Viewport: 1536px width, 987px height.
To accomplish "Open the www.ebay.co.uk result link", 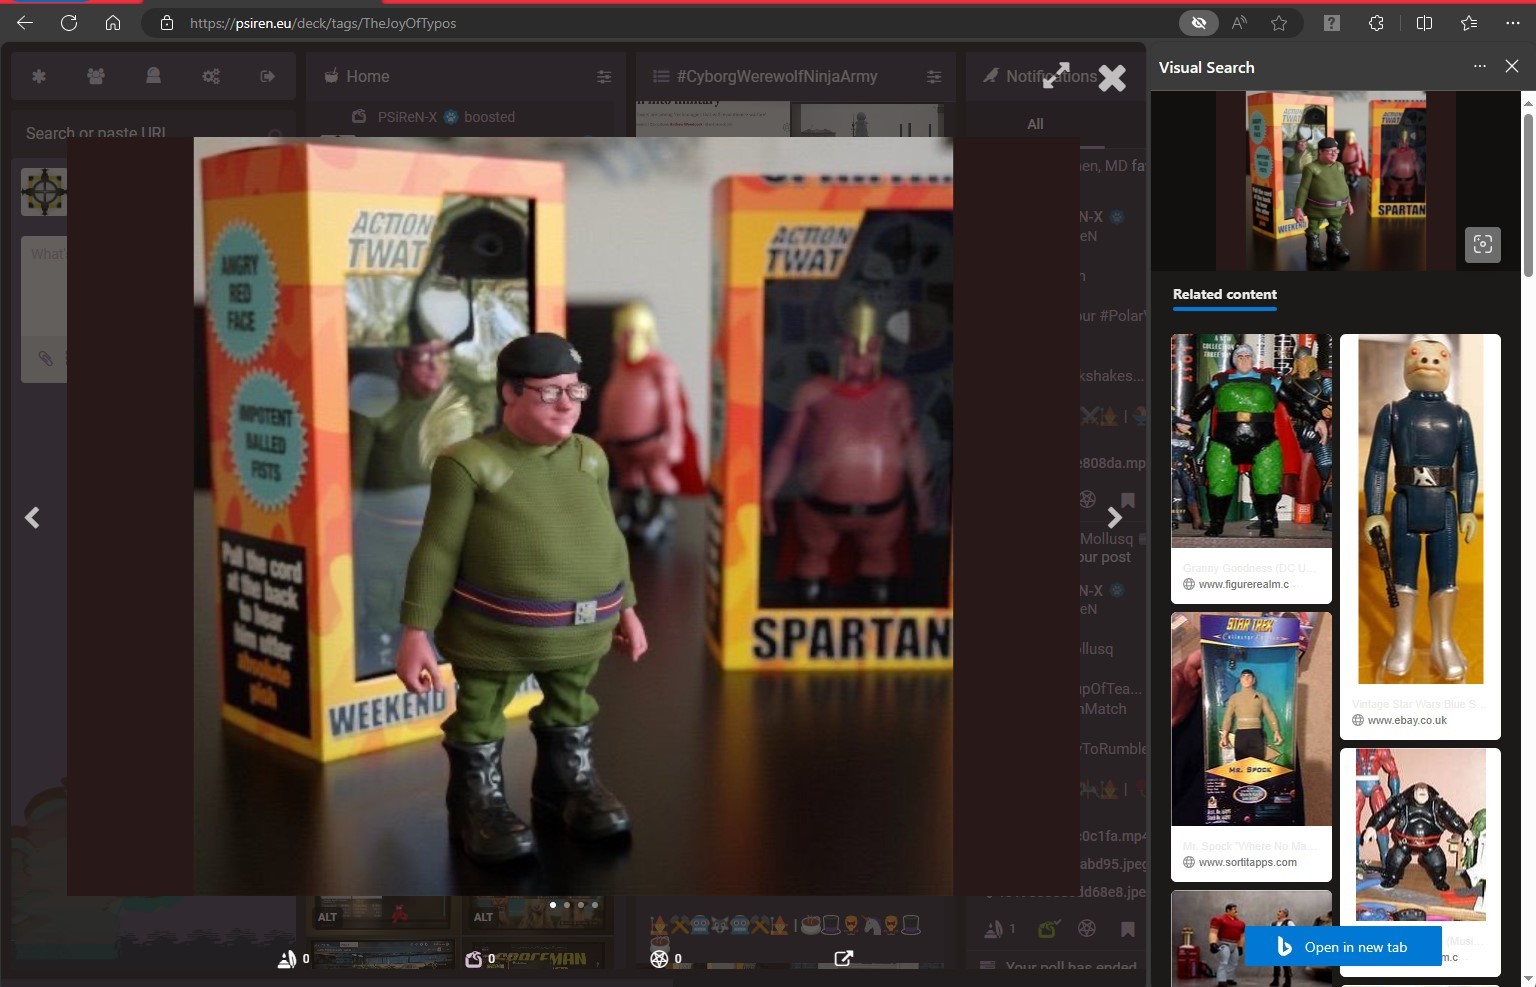I will click(1407, 720).
